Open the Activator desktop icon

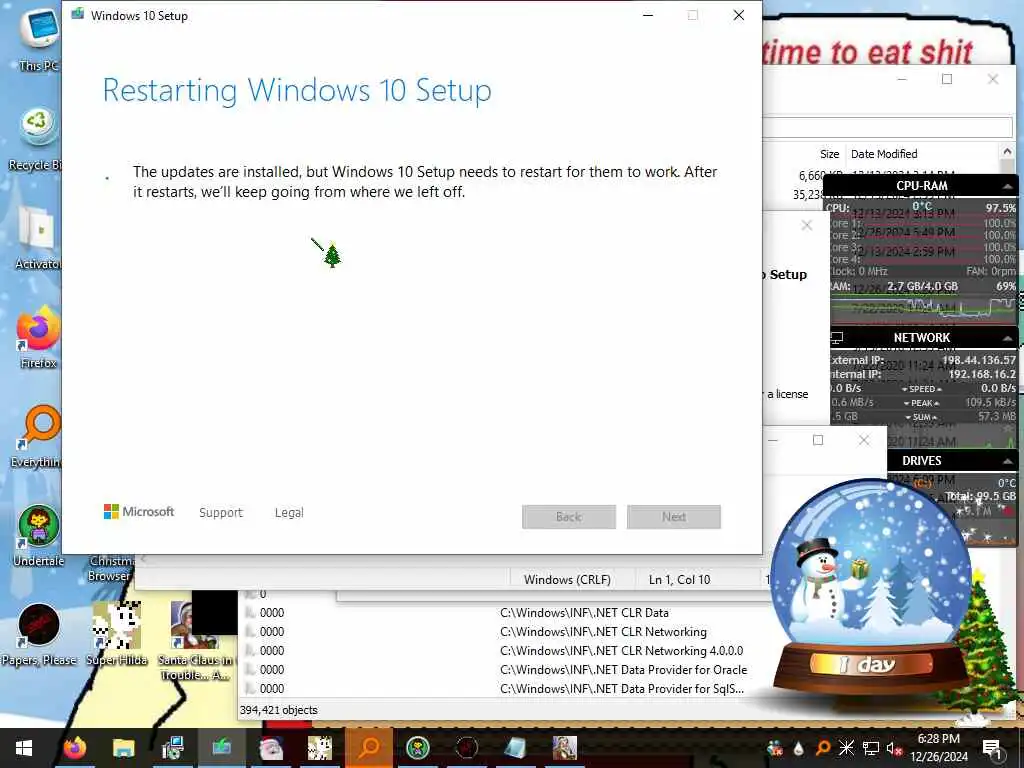38,236
